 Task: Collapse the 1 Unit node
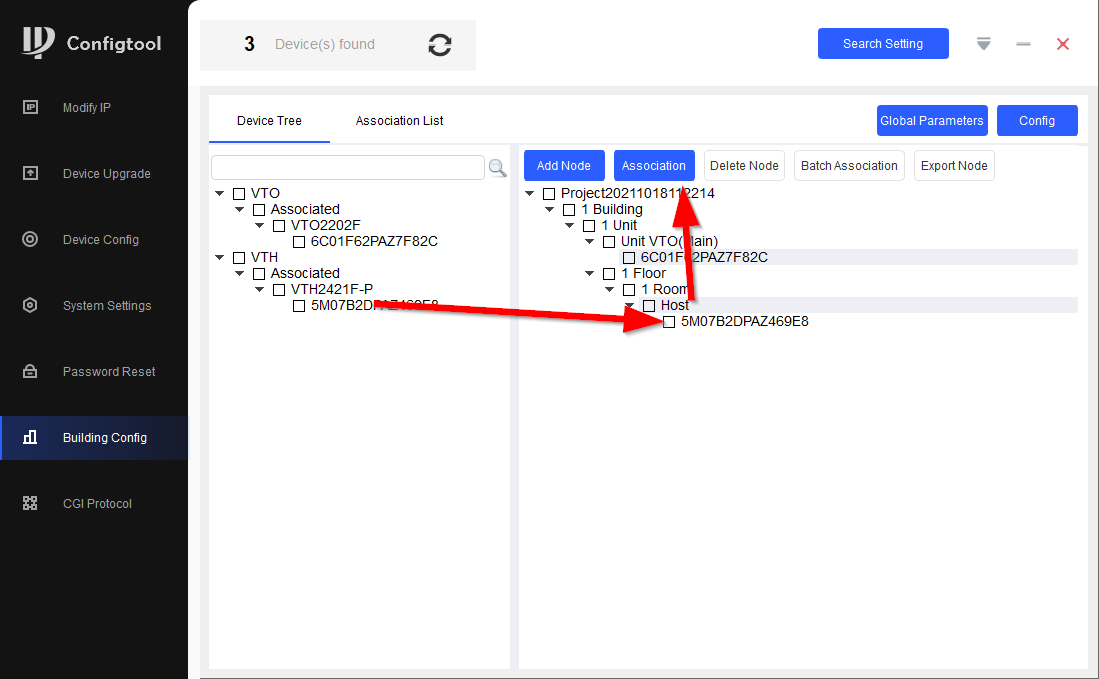coord(570,225)
